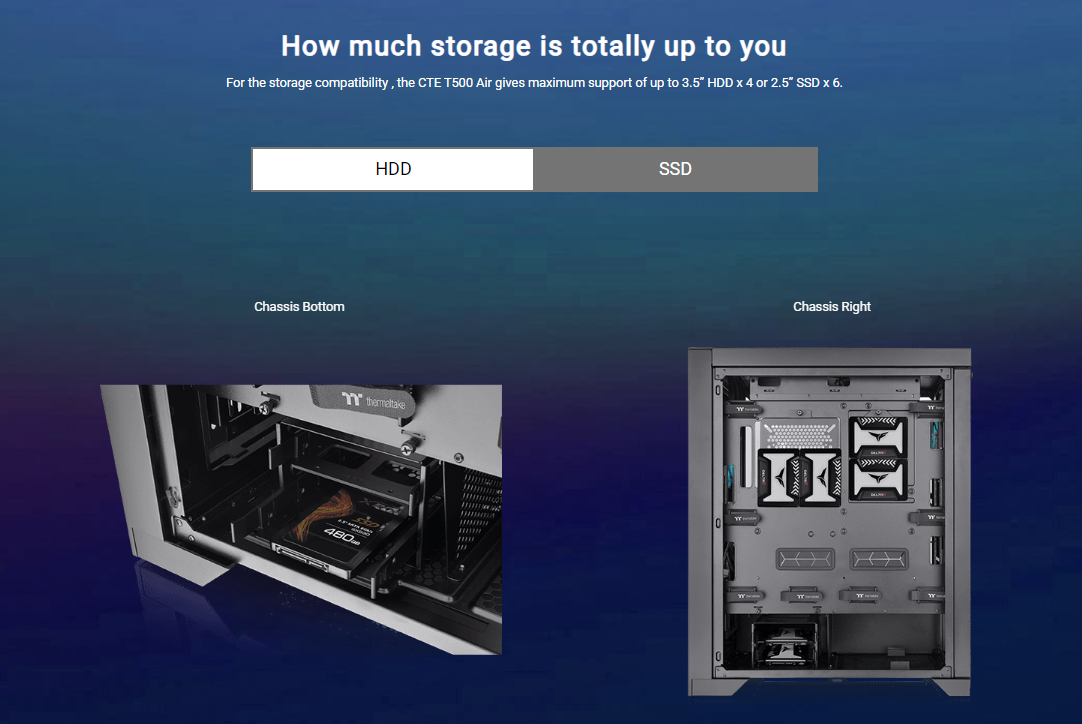Click the left vertical Delta SSD

point(778,476)
